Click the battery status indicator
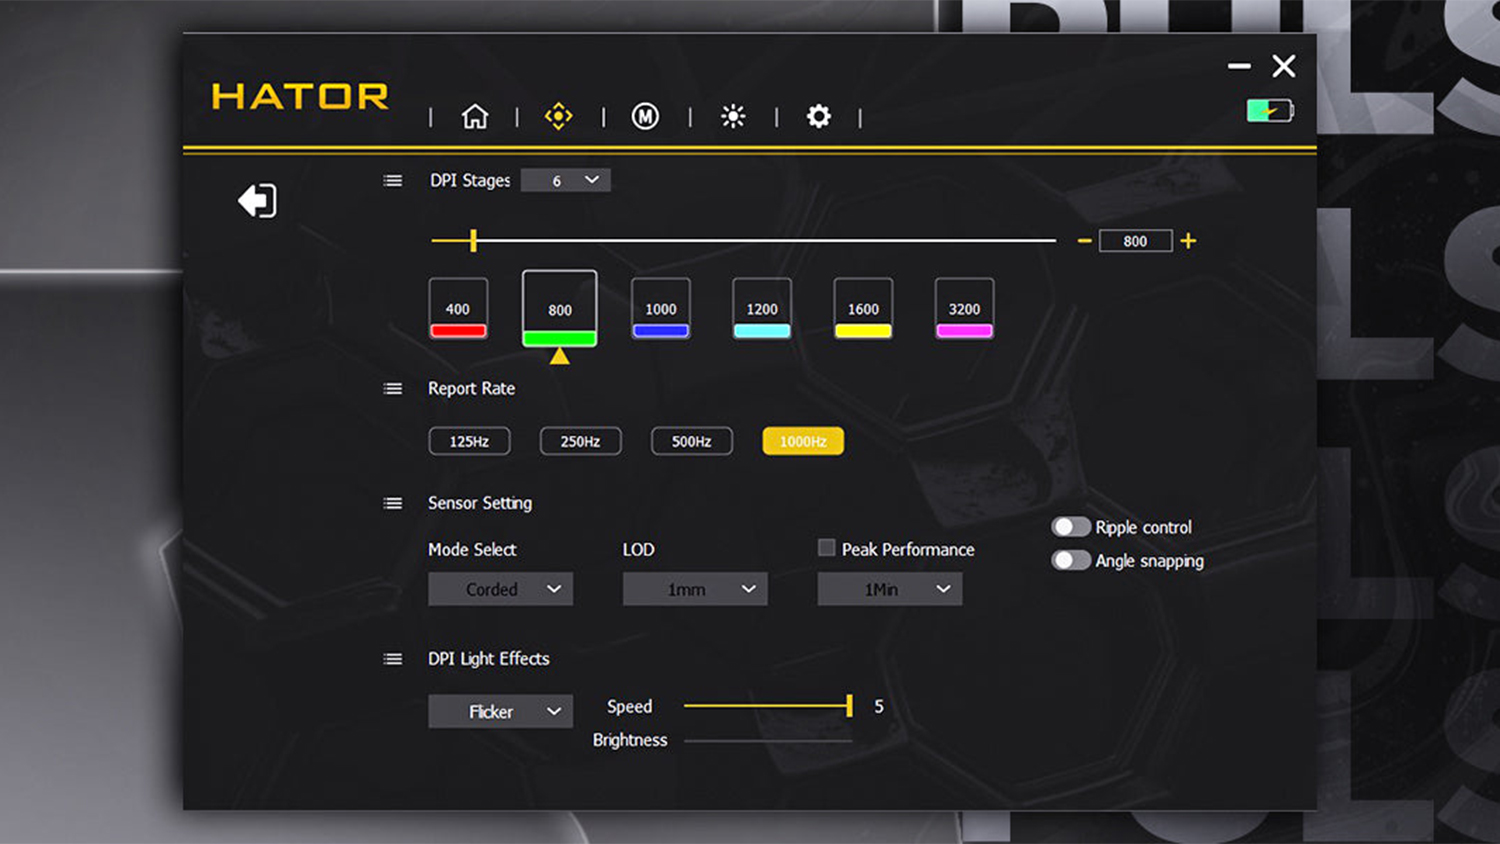Screen dimensions: 1500x844 (1270, 110)
